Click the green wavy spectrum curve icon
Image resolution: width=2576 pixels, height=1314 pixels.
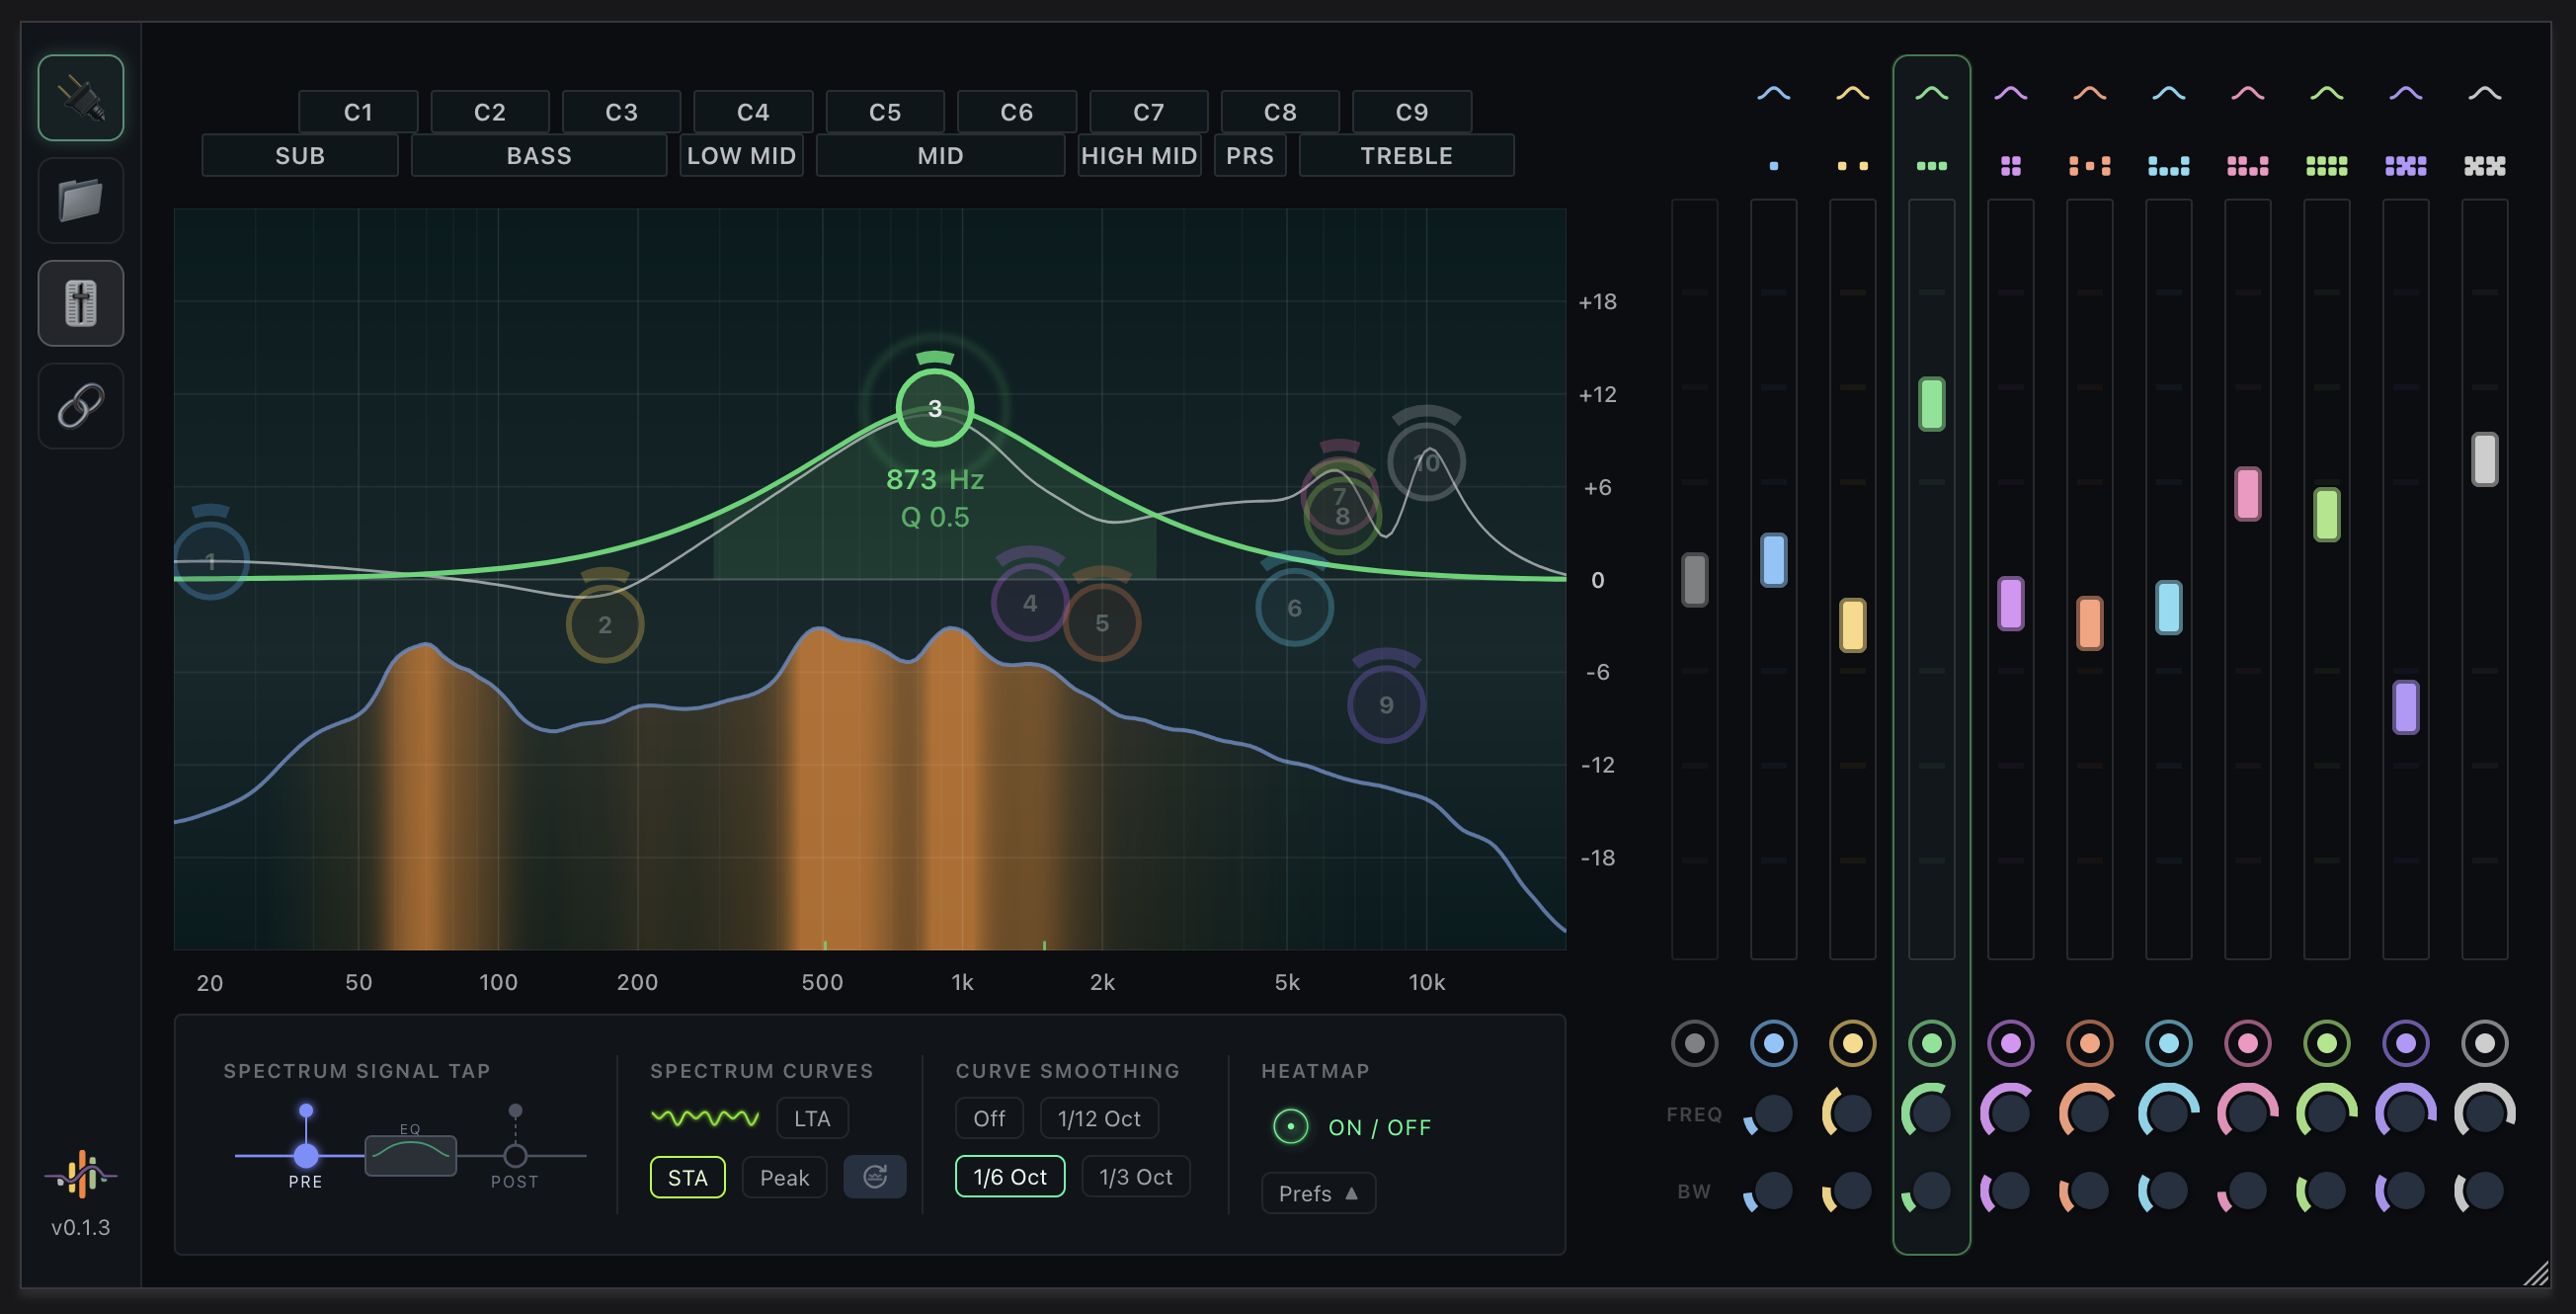pos(705,1117)
